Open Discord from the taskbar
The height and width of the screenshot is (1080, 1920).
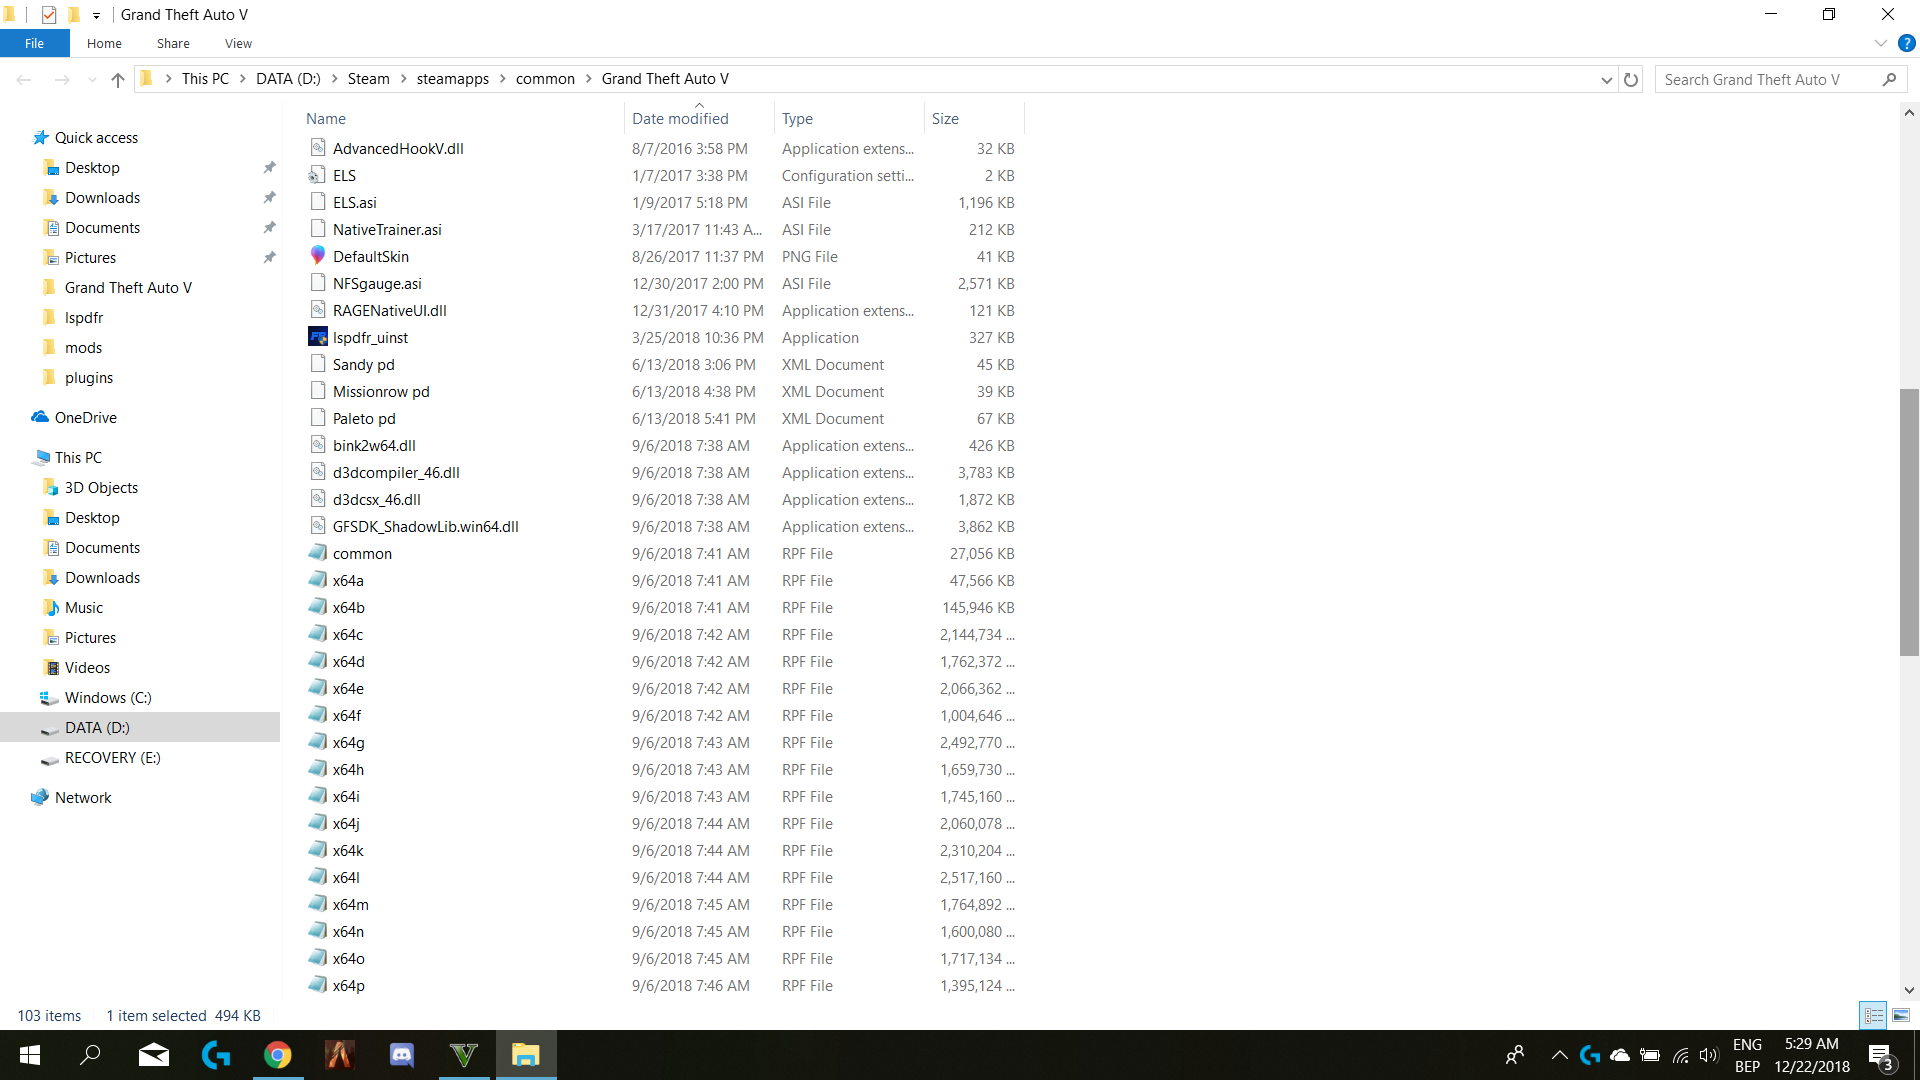point(402,1055)
